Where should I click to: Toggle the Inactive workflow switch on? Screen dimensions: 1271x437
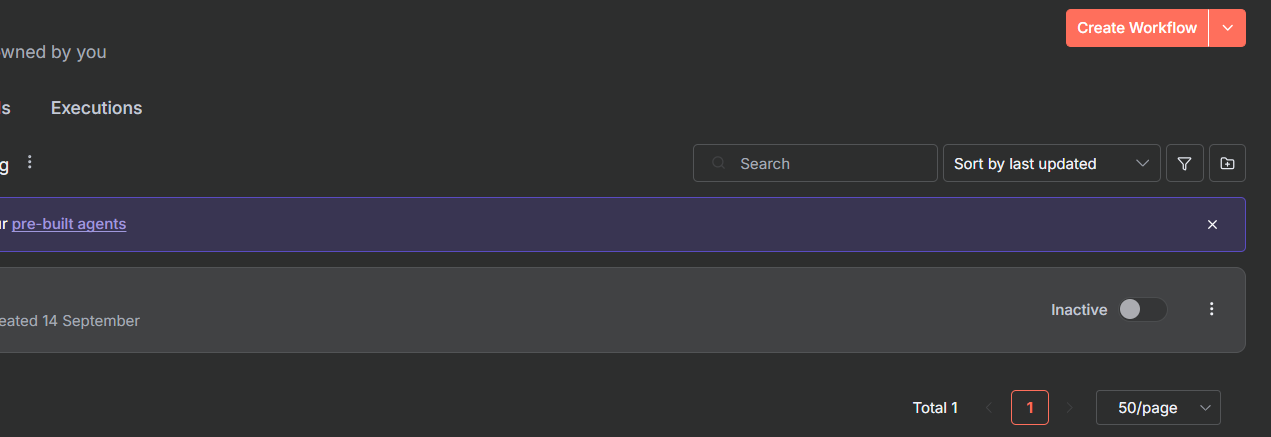[x=1142, y=310]
